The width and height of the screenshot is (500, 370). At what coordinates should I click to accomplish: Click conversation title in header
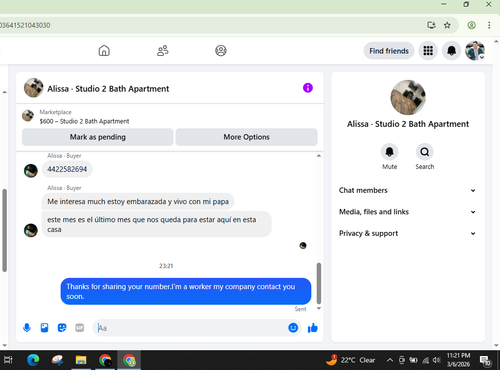tap(108, 89)
